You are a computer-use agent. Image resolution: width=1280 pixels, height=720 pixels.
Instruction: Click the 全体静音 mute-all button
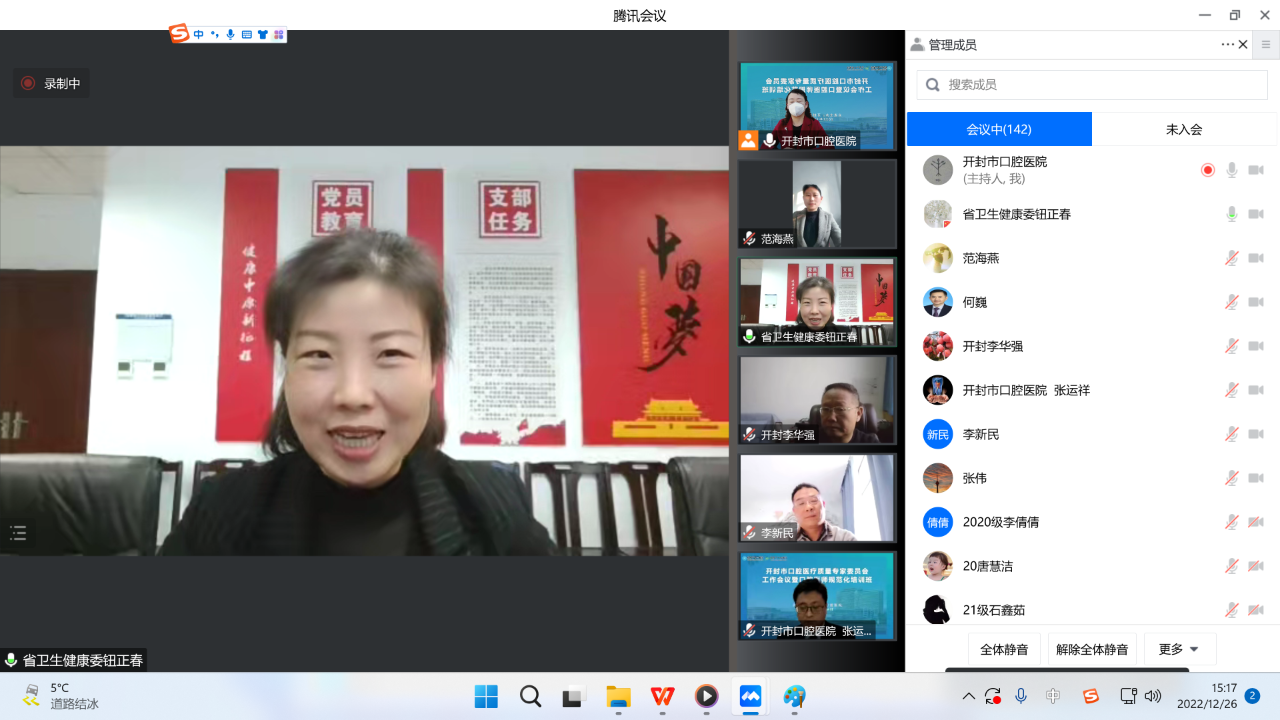point(1004,648)
